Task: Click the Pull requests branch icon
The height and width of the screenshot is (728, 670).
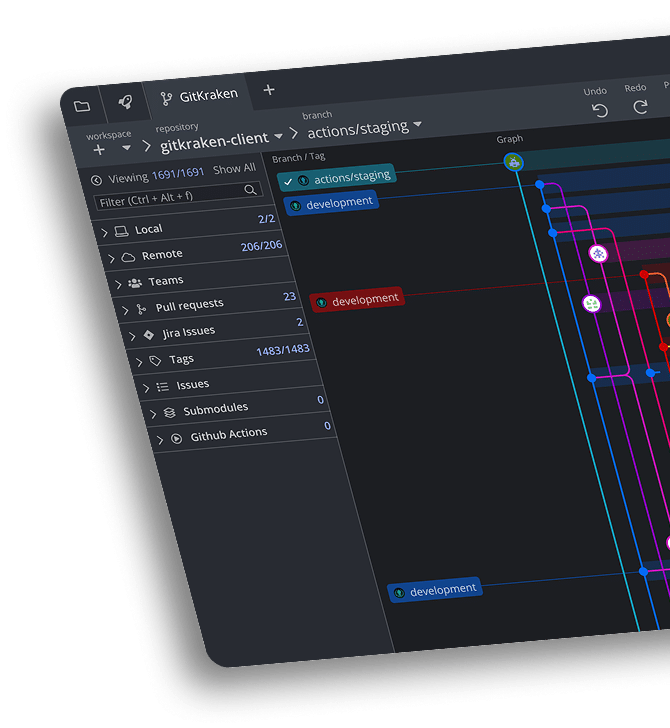Action: (141, 309)
